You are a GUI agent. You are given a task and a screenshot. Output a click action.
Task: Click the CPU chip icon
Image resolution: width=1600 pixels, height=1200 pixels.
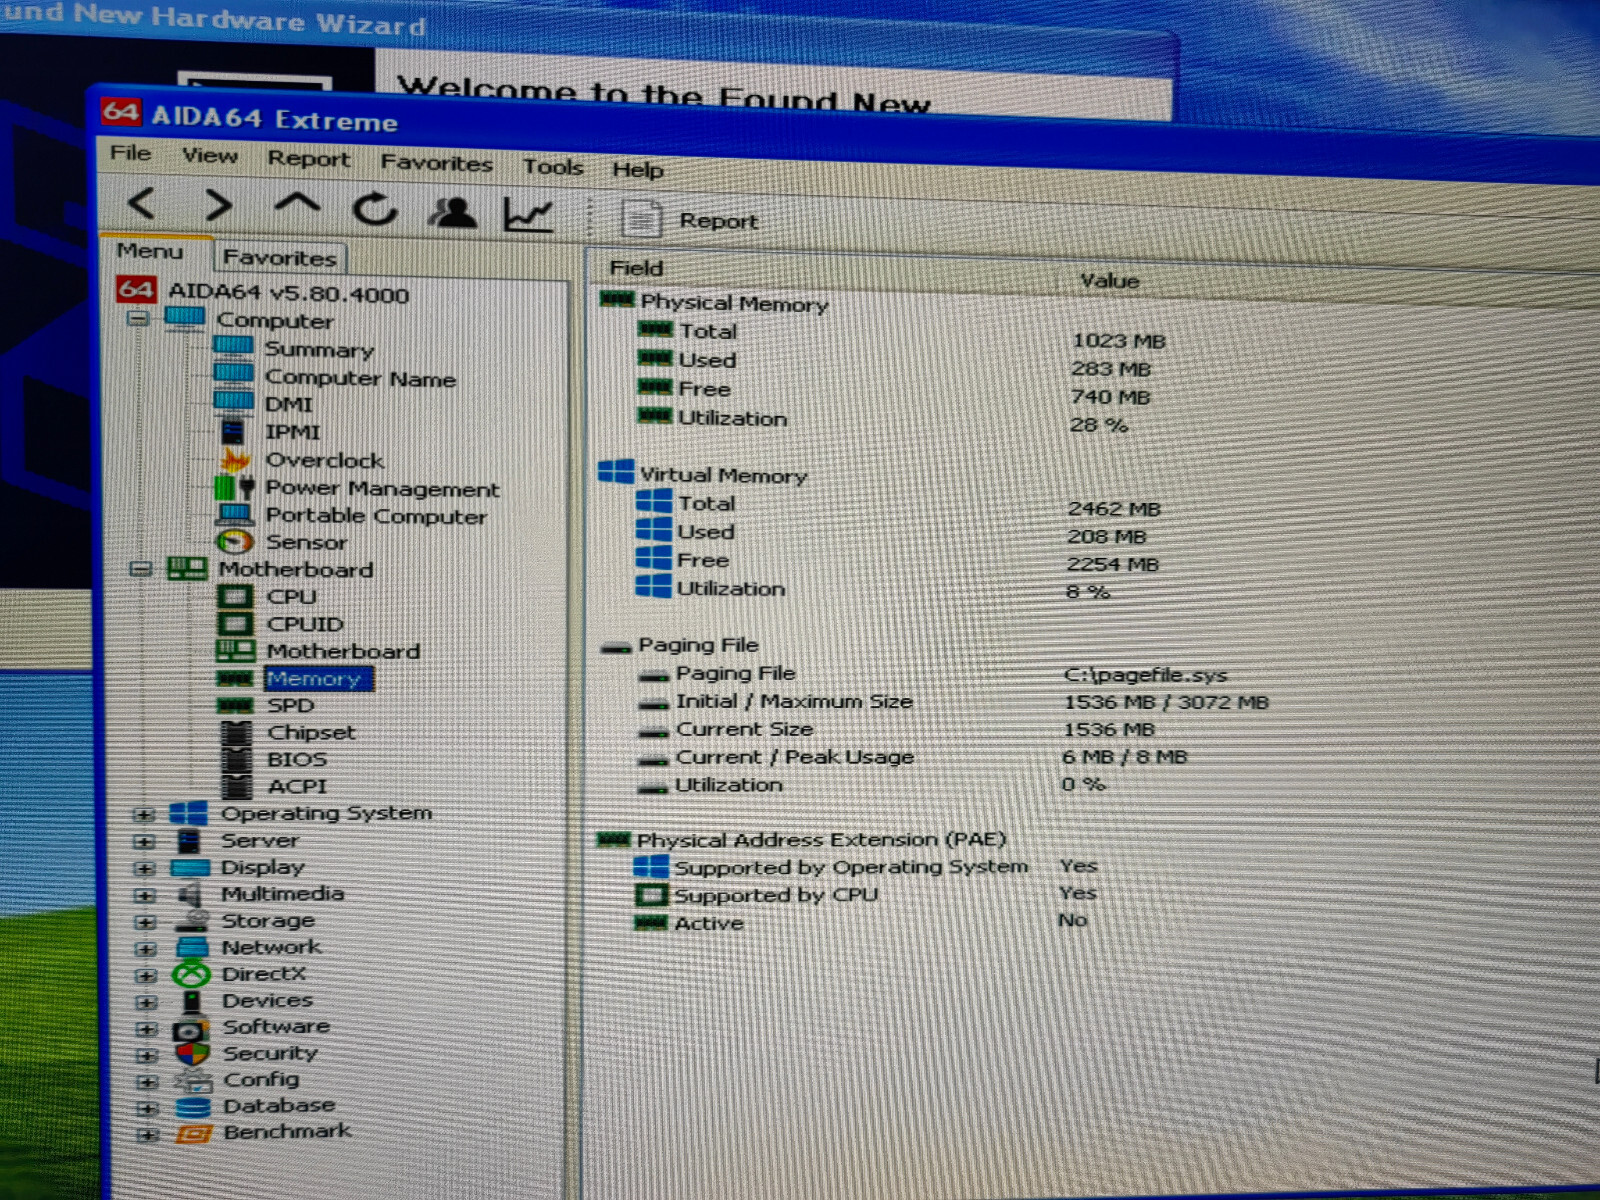click(x=235, y=597)
